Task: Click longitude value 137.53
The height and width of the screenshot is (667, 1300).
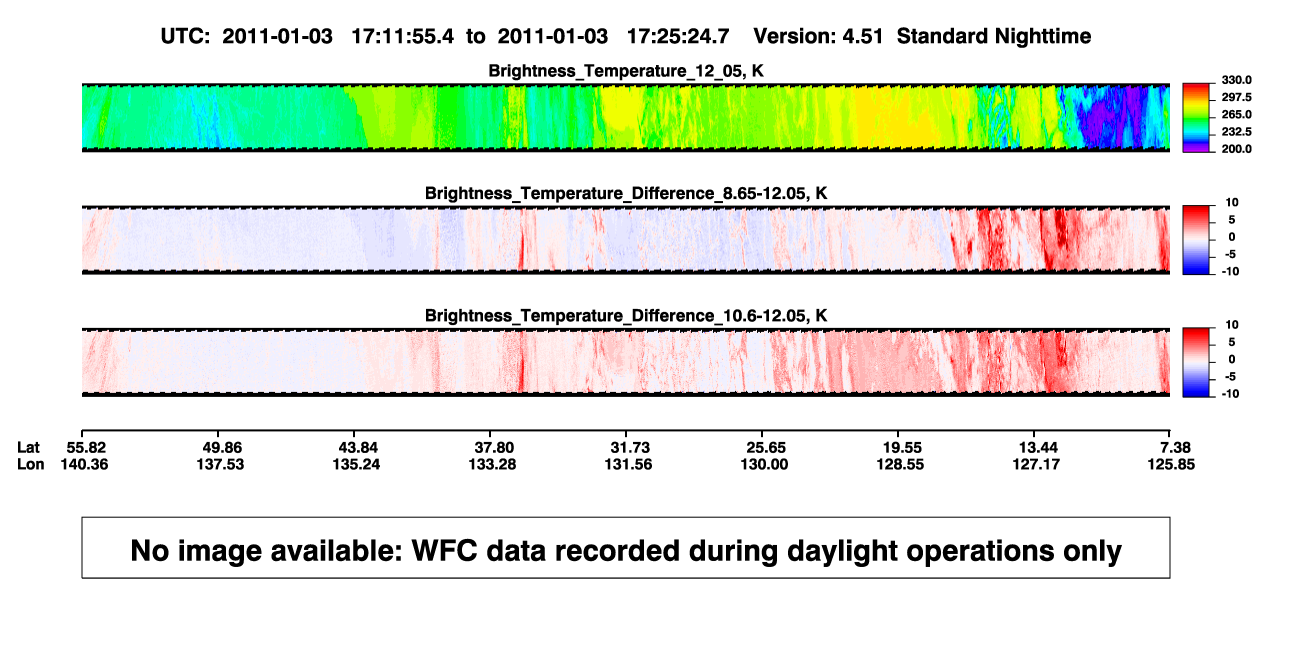Action: (x=222, y=464)
